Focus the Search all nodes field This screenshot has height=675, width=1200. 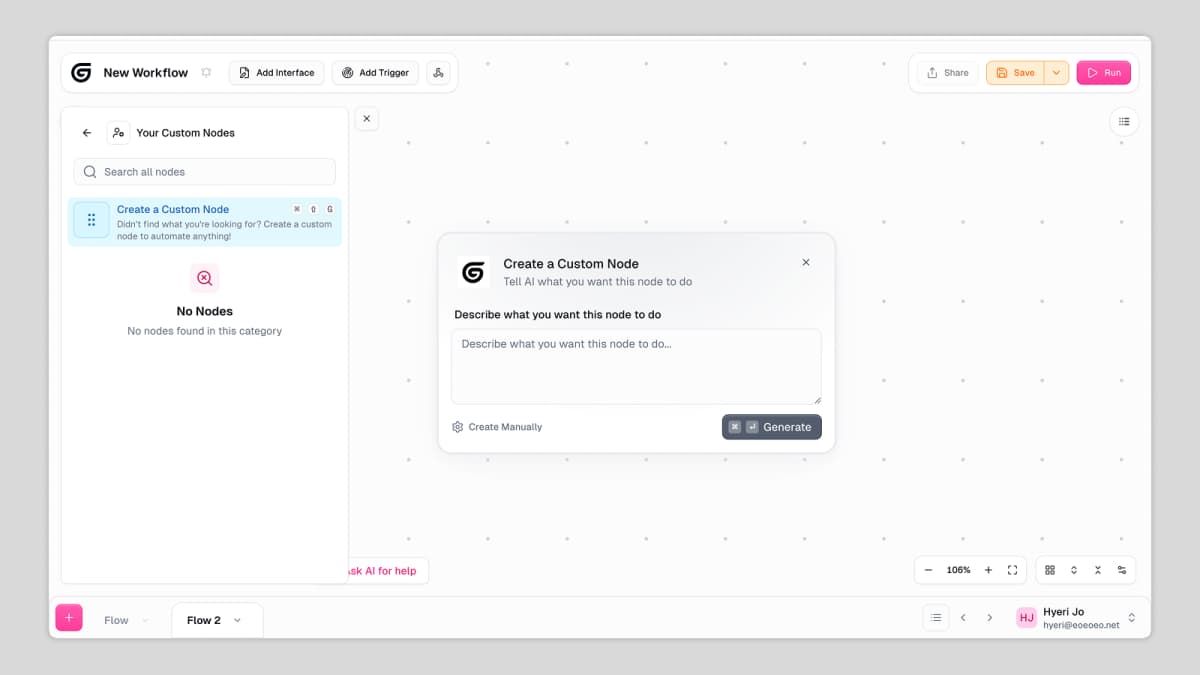[205, 172]
